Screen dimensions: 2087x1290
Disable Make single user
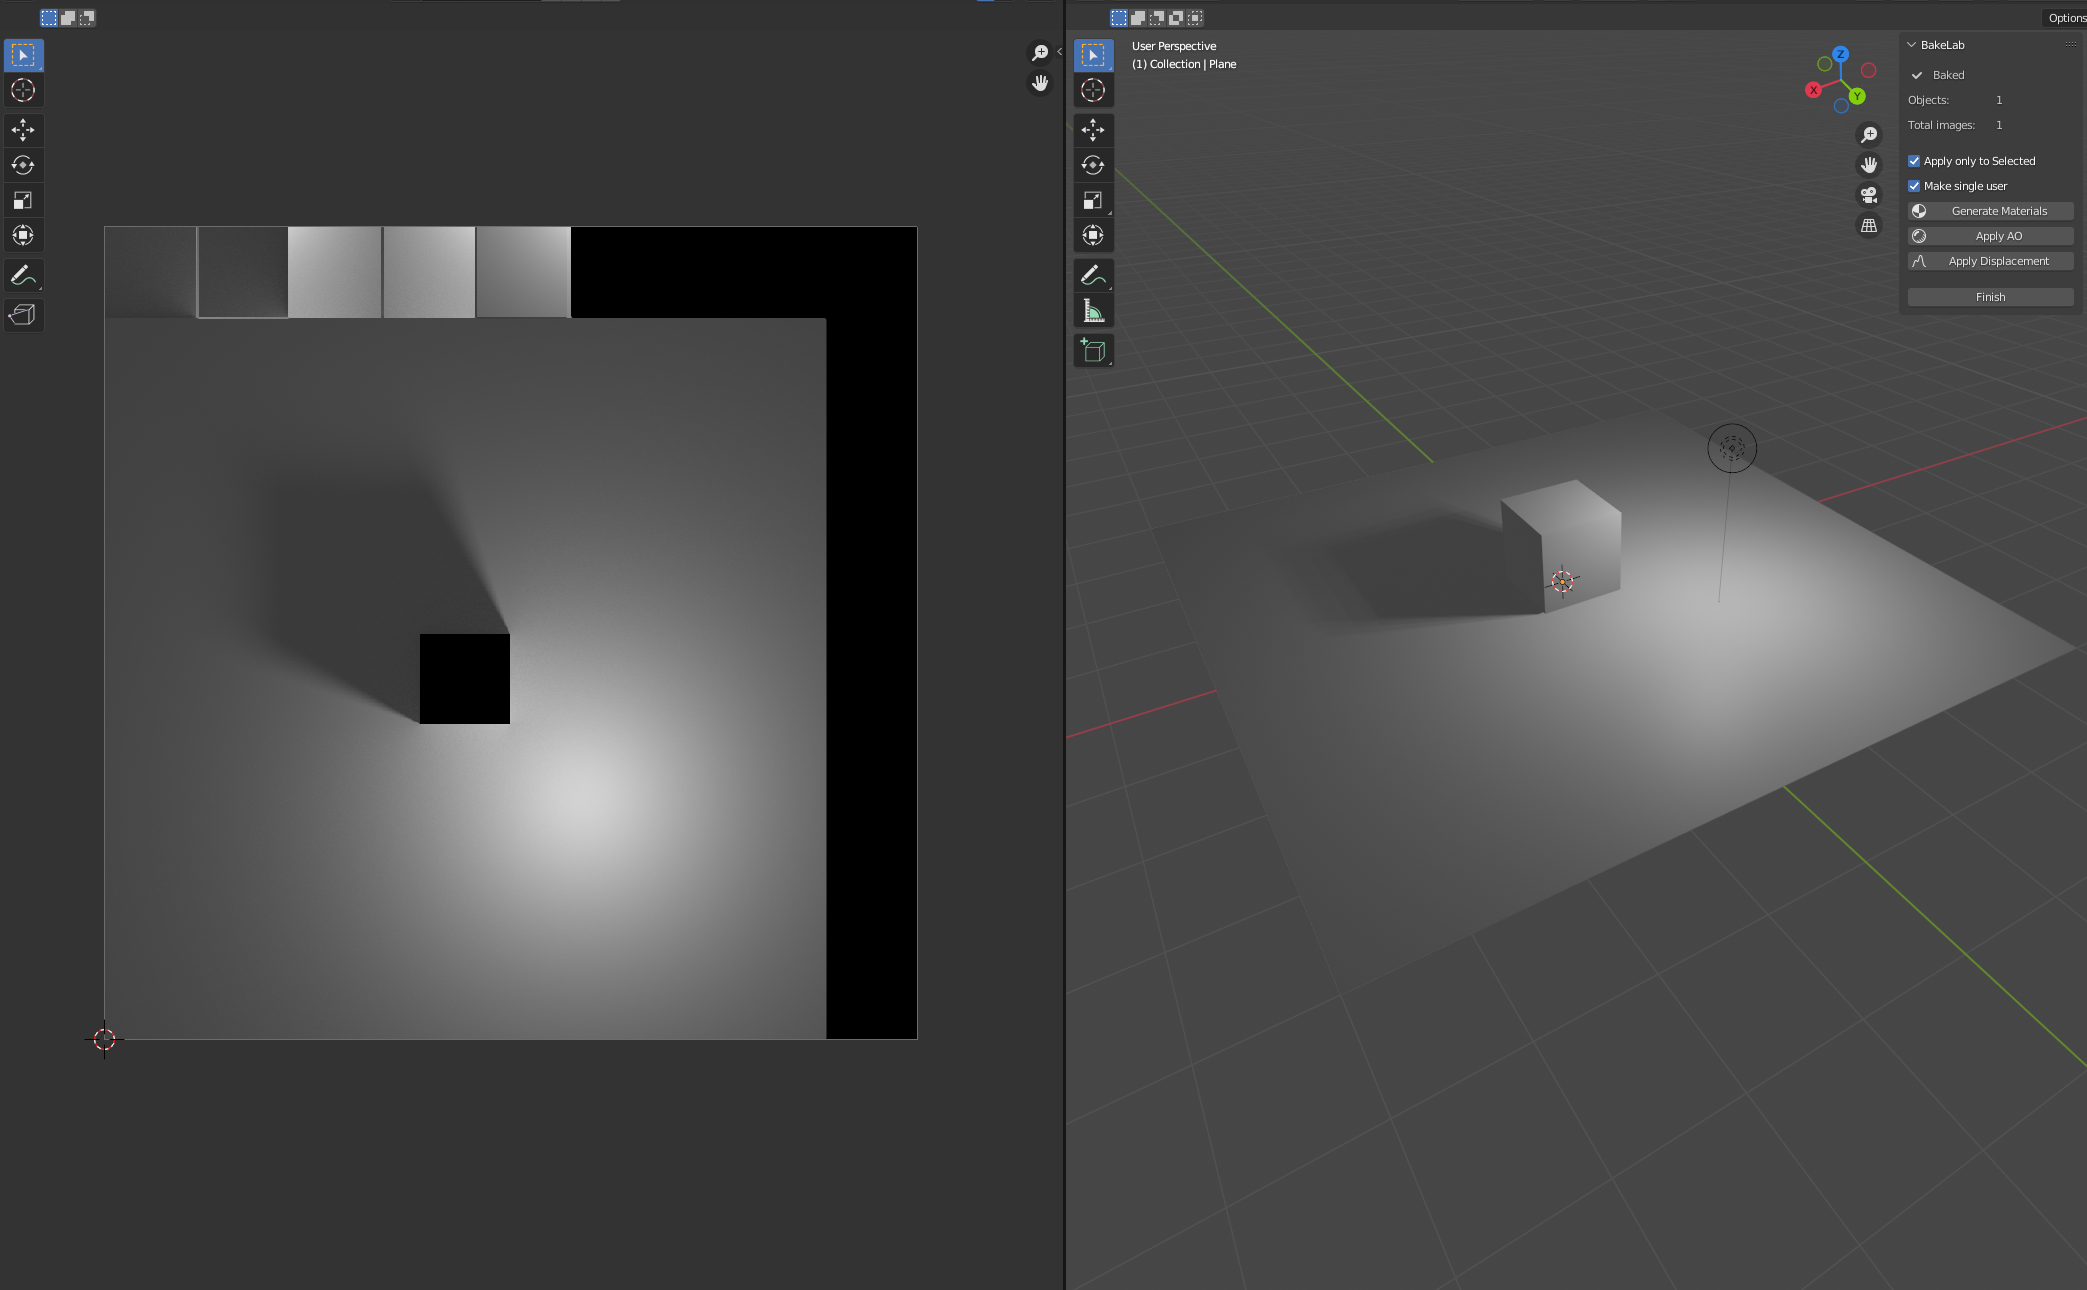coord(1914,185)
